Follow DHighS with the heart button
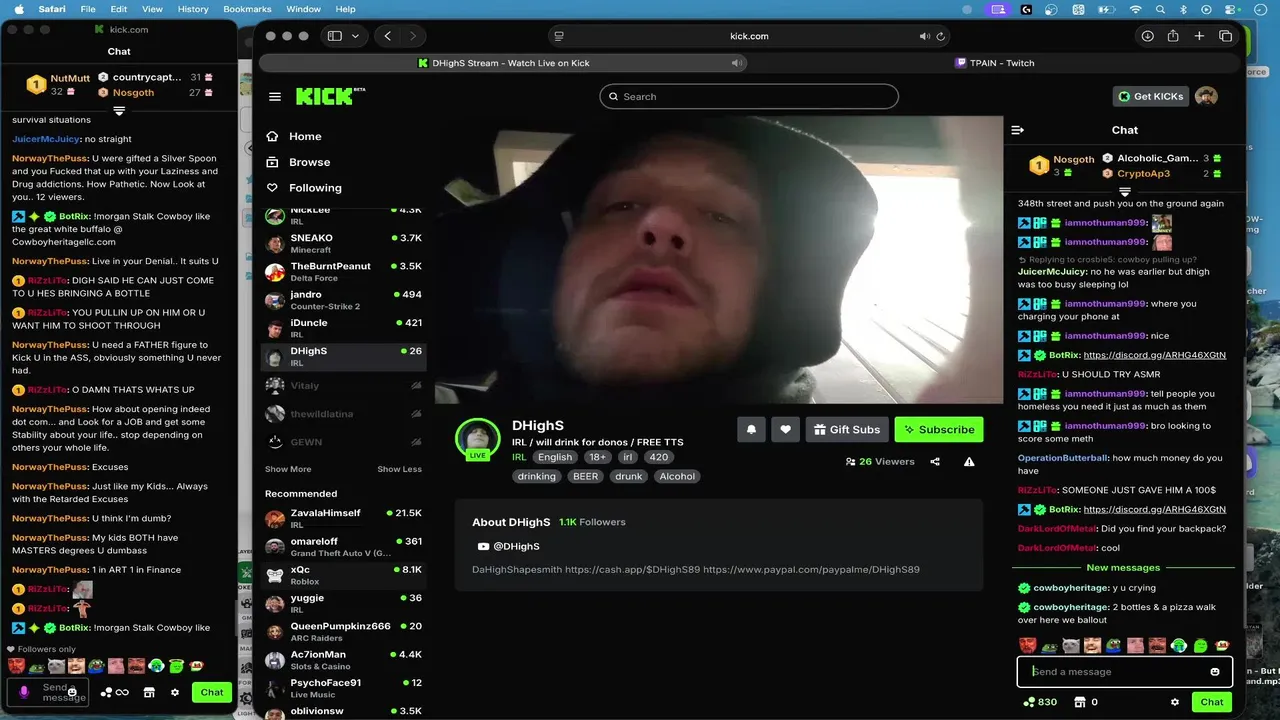Image resolution: width=1280 pixels, height=720 pixels. (x=785, y=430)
